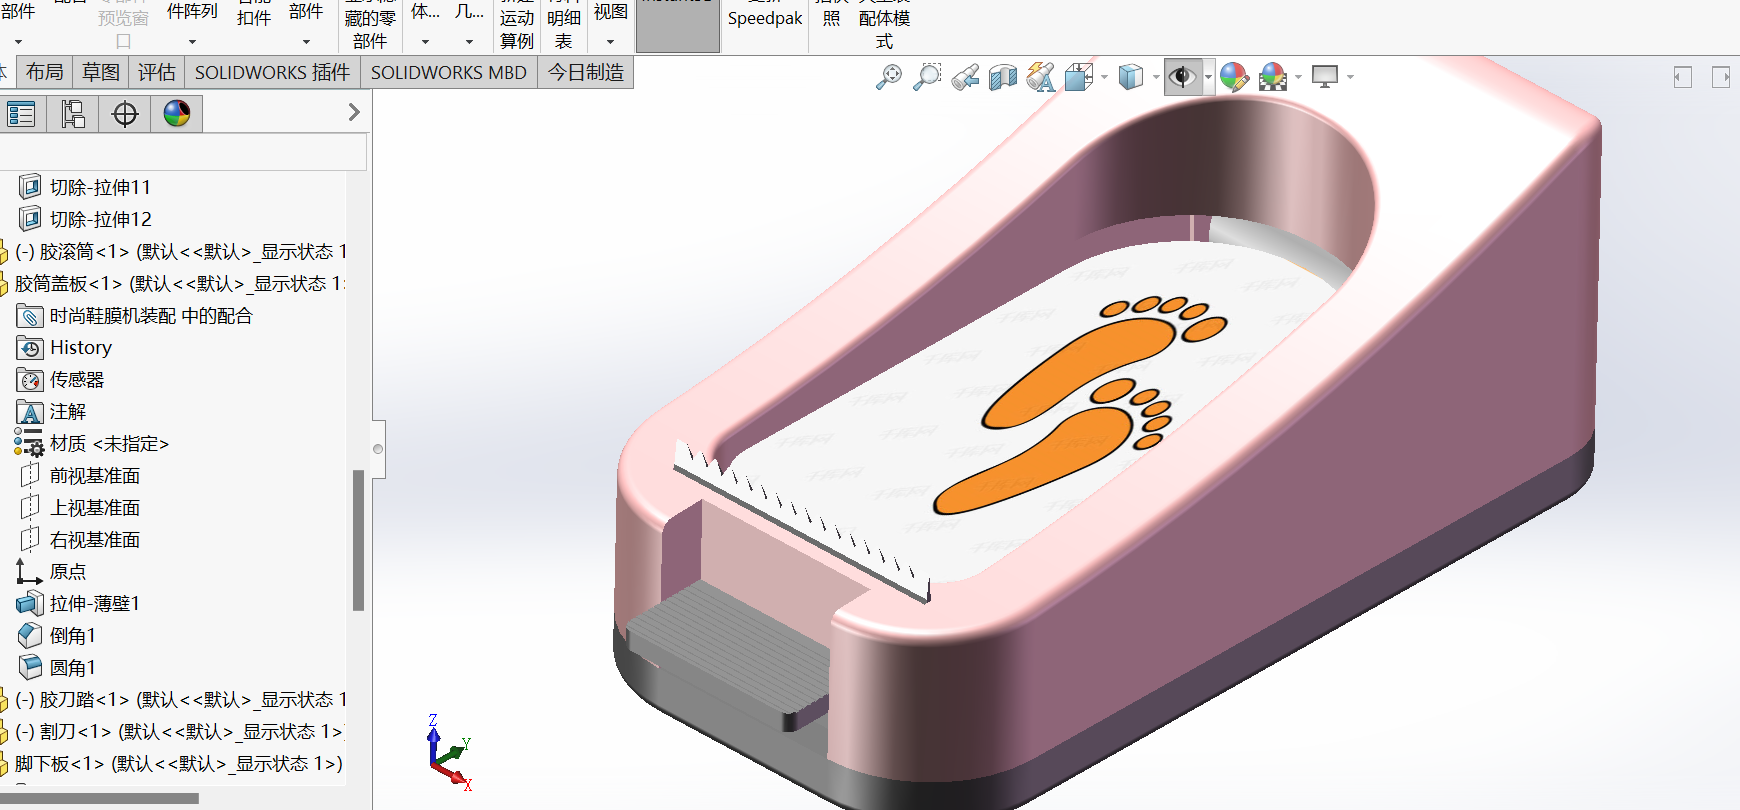1740x810 pixels.
Task: Click the feature tree horizontal scrollbar thumb
Action: click(99, 798)
